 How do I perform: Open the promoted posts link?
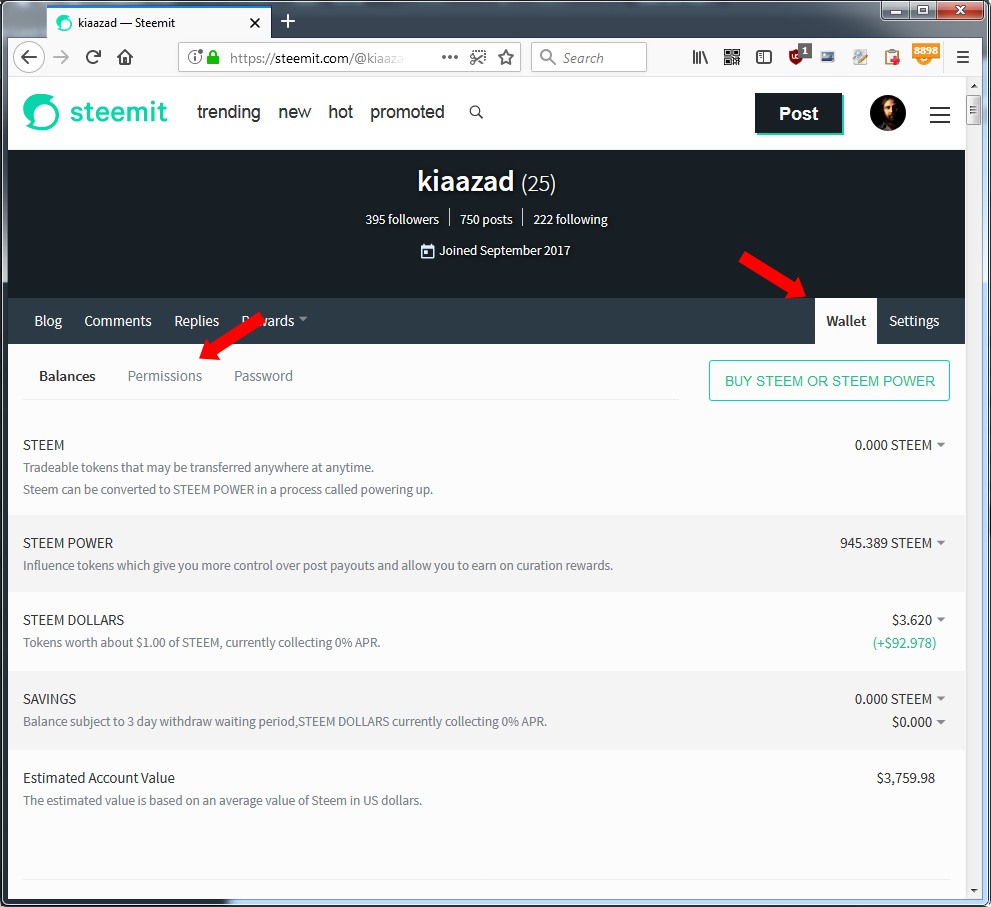tap(407, 112)
